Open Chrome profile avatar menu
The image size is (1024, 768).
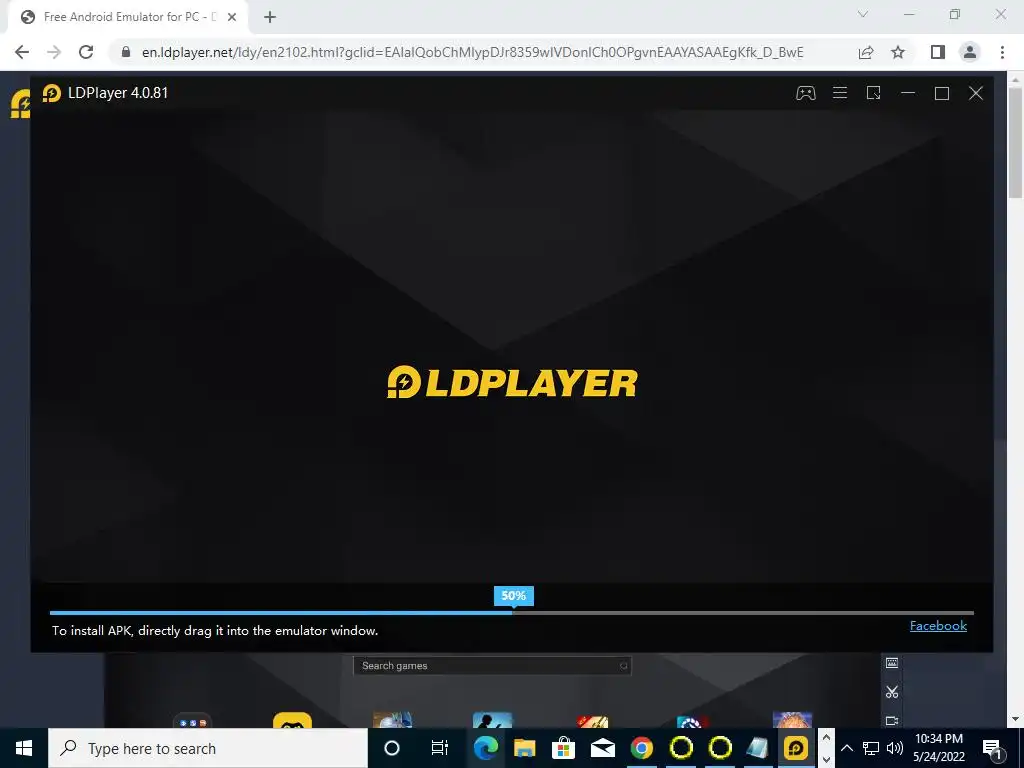[970, 52]
